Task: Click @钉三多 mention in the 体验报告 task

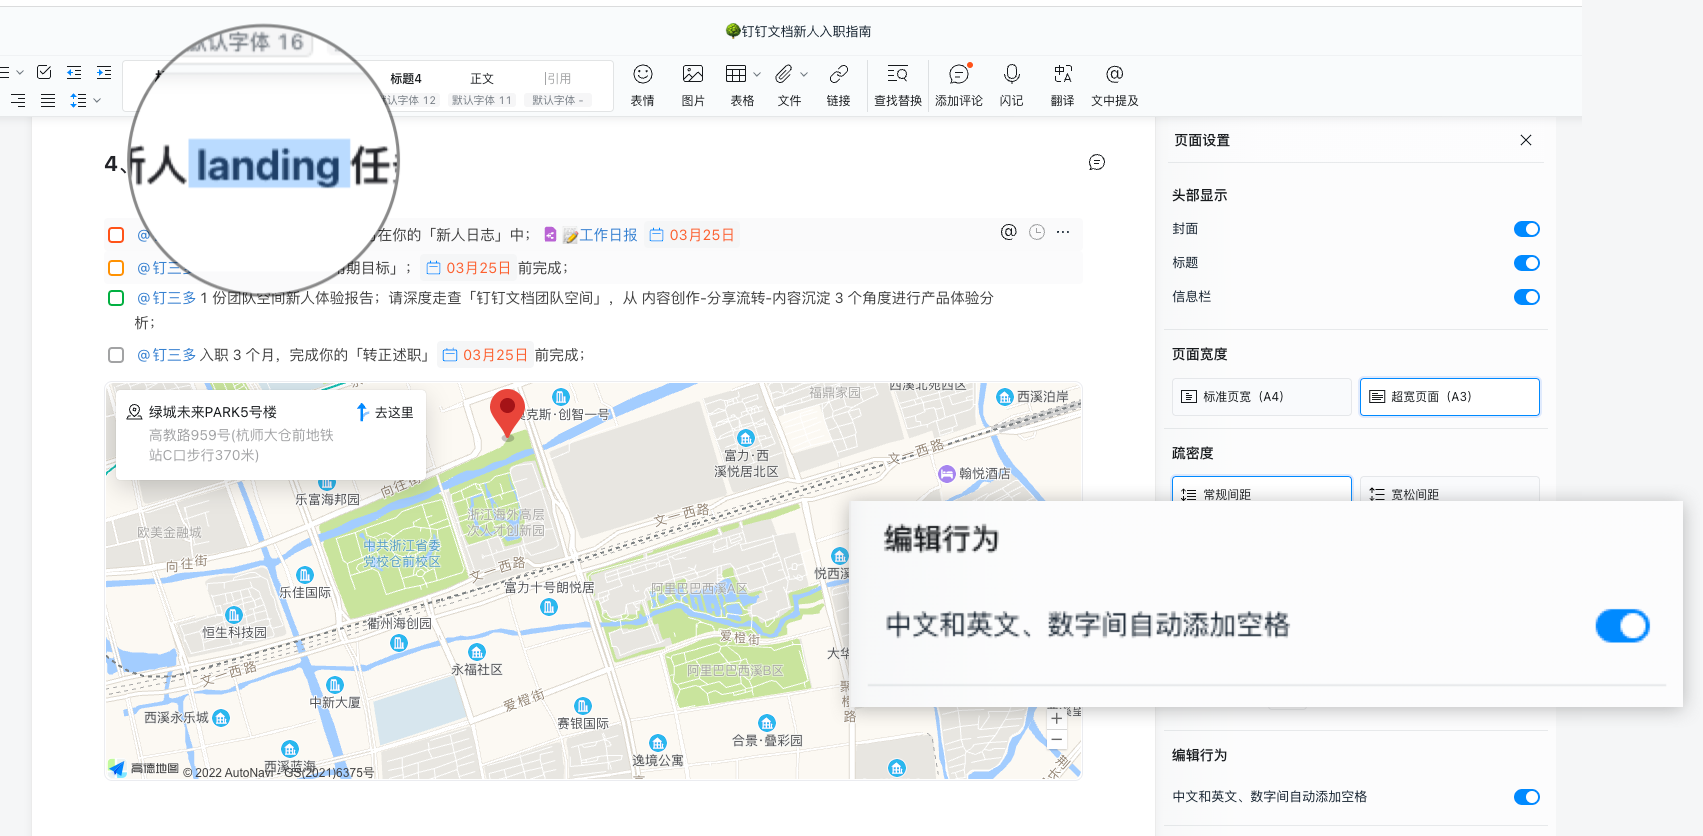Action: point(166,298)
